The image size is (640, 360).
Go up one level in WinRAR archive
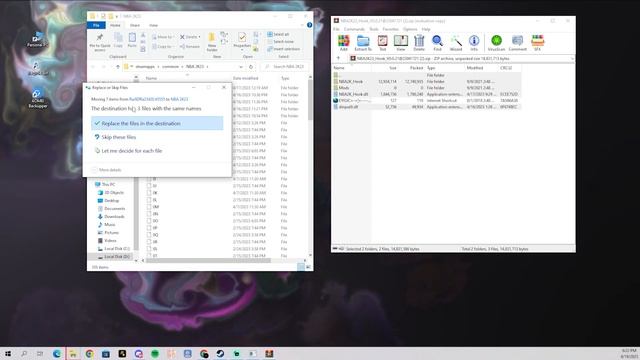pyautogui.click(x=338, y=58)
